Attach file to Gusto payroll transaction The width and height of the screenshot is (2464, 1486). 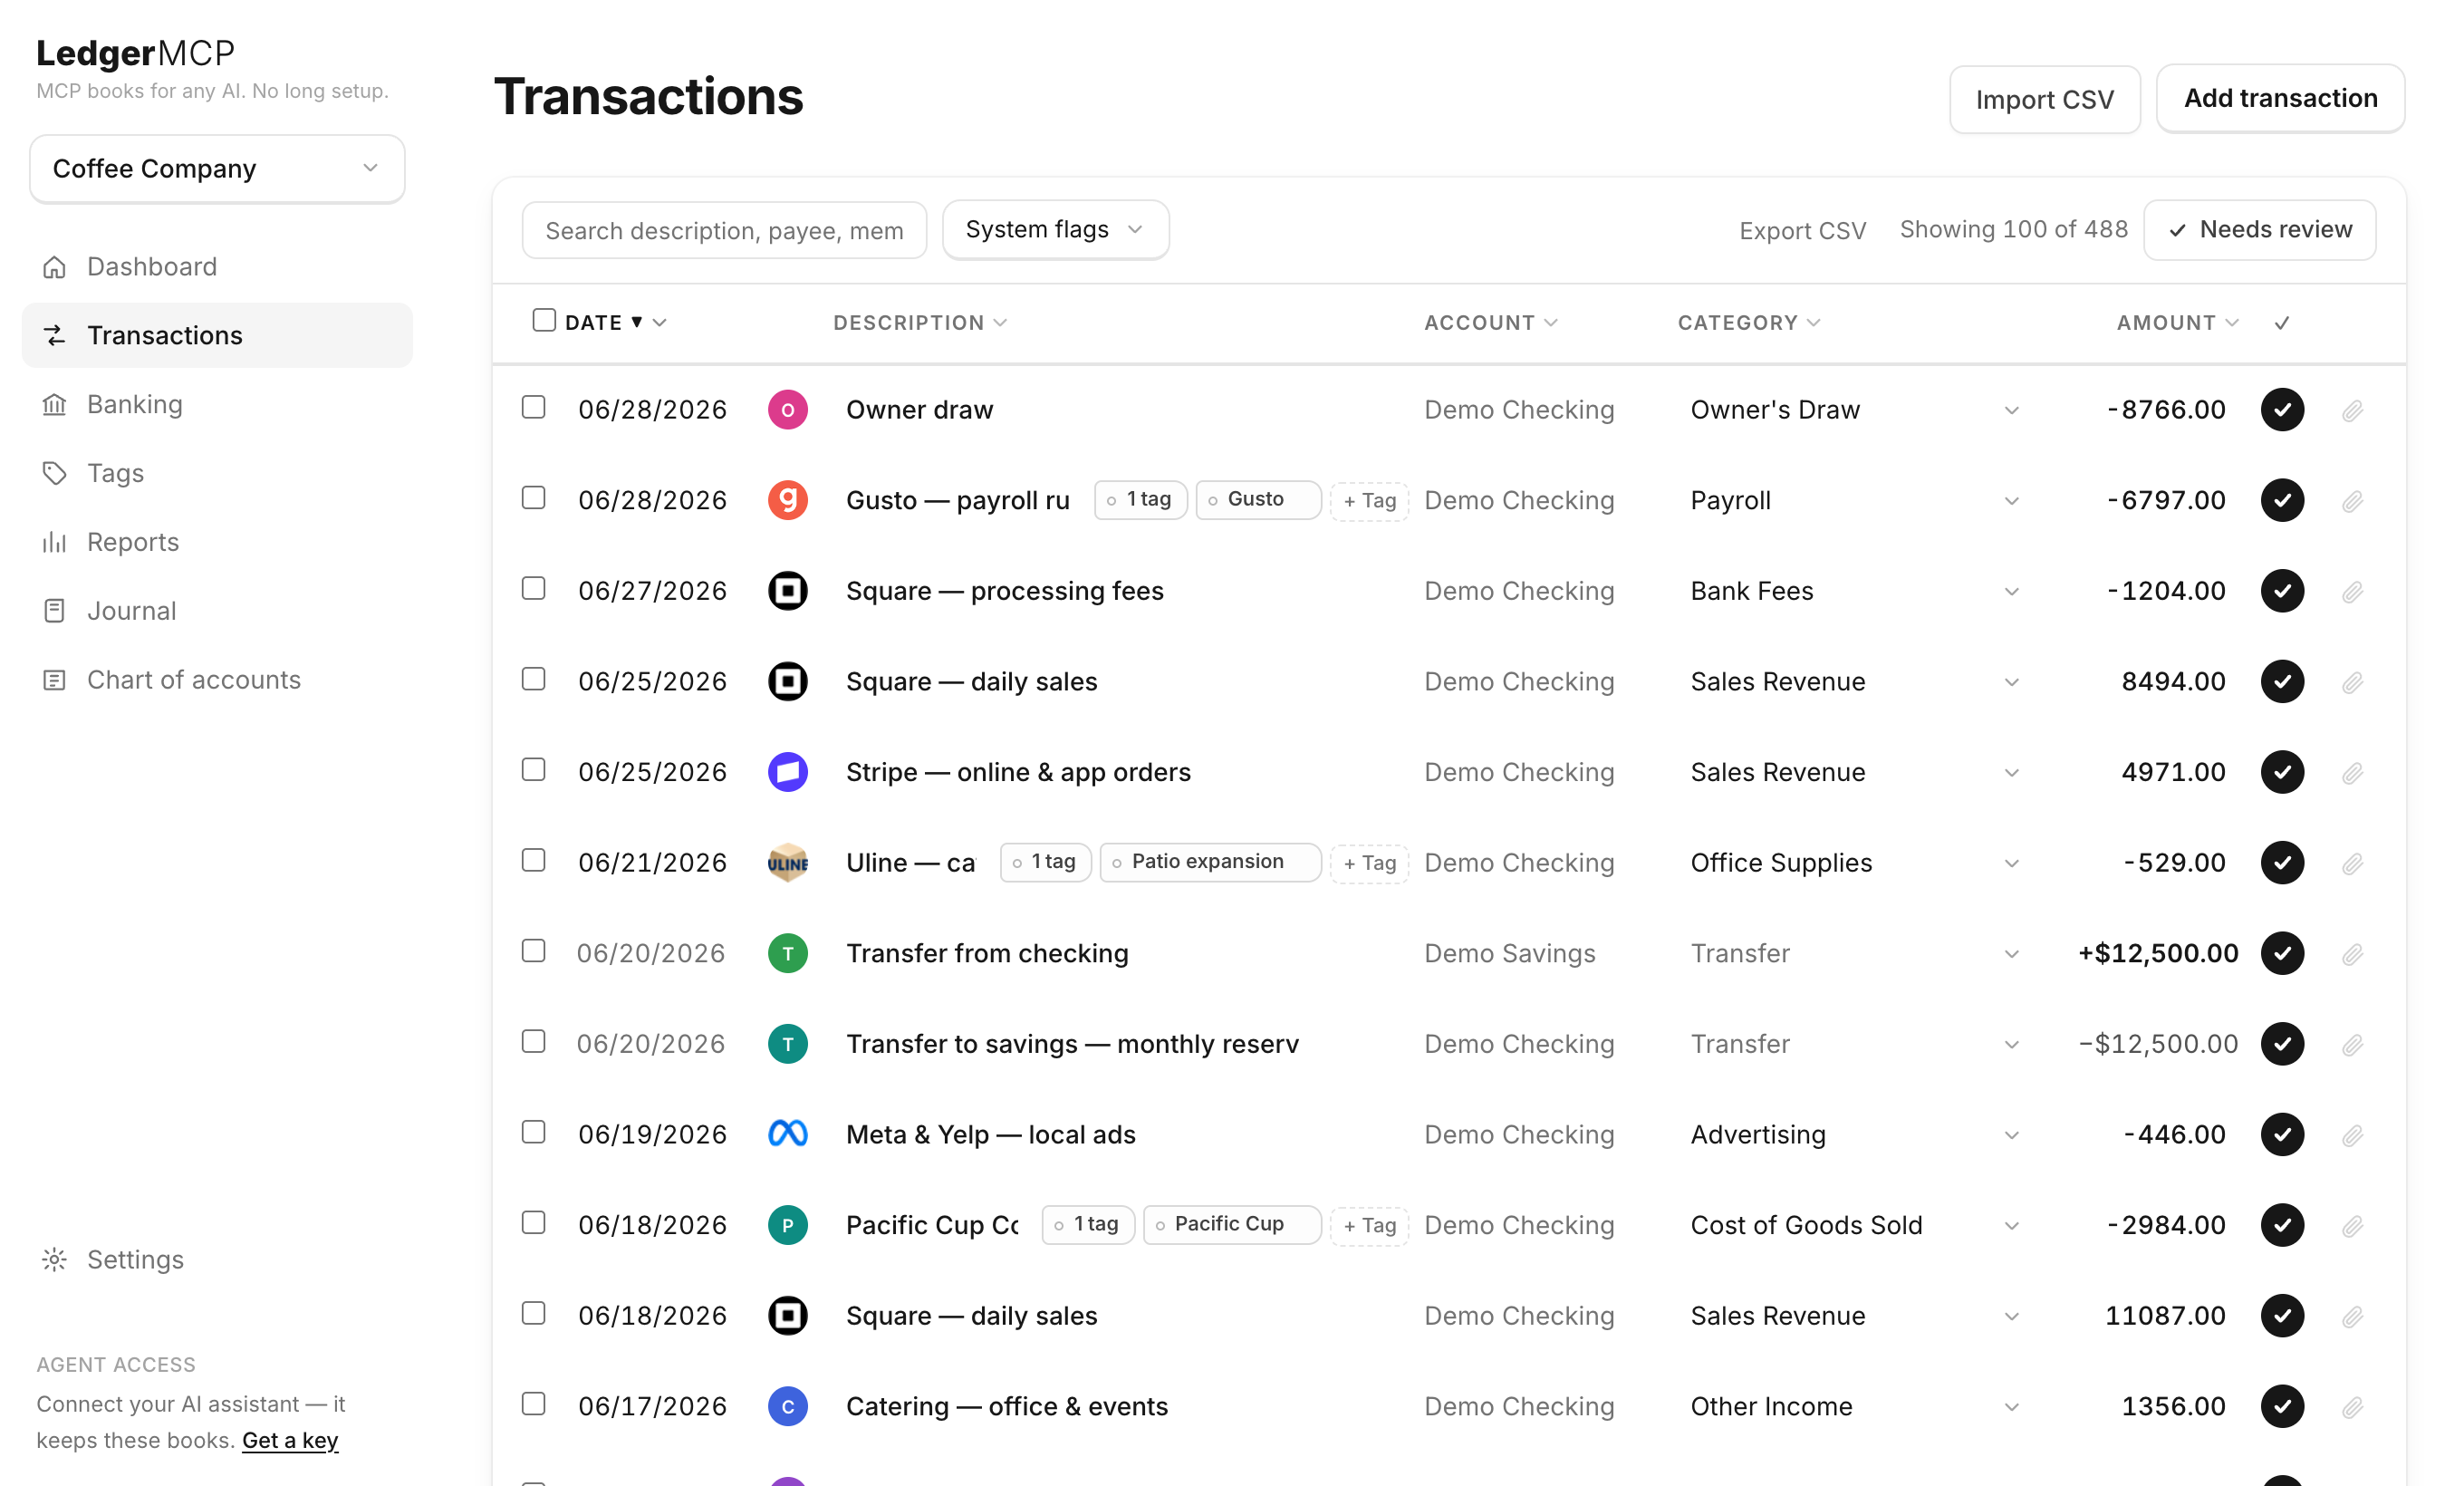(2352, 500)
